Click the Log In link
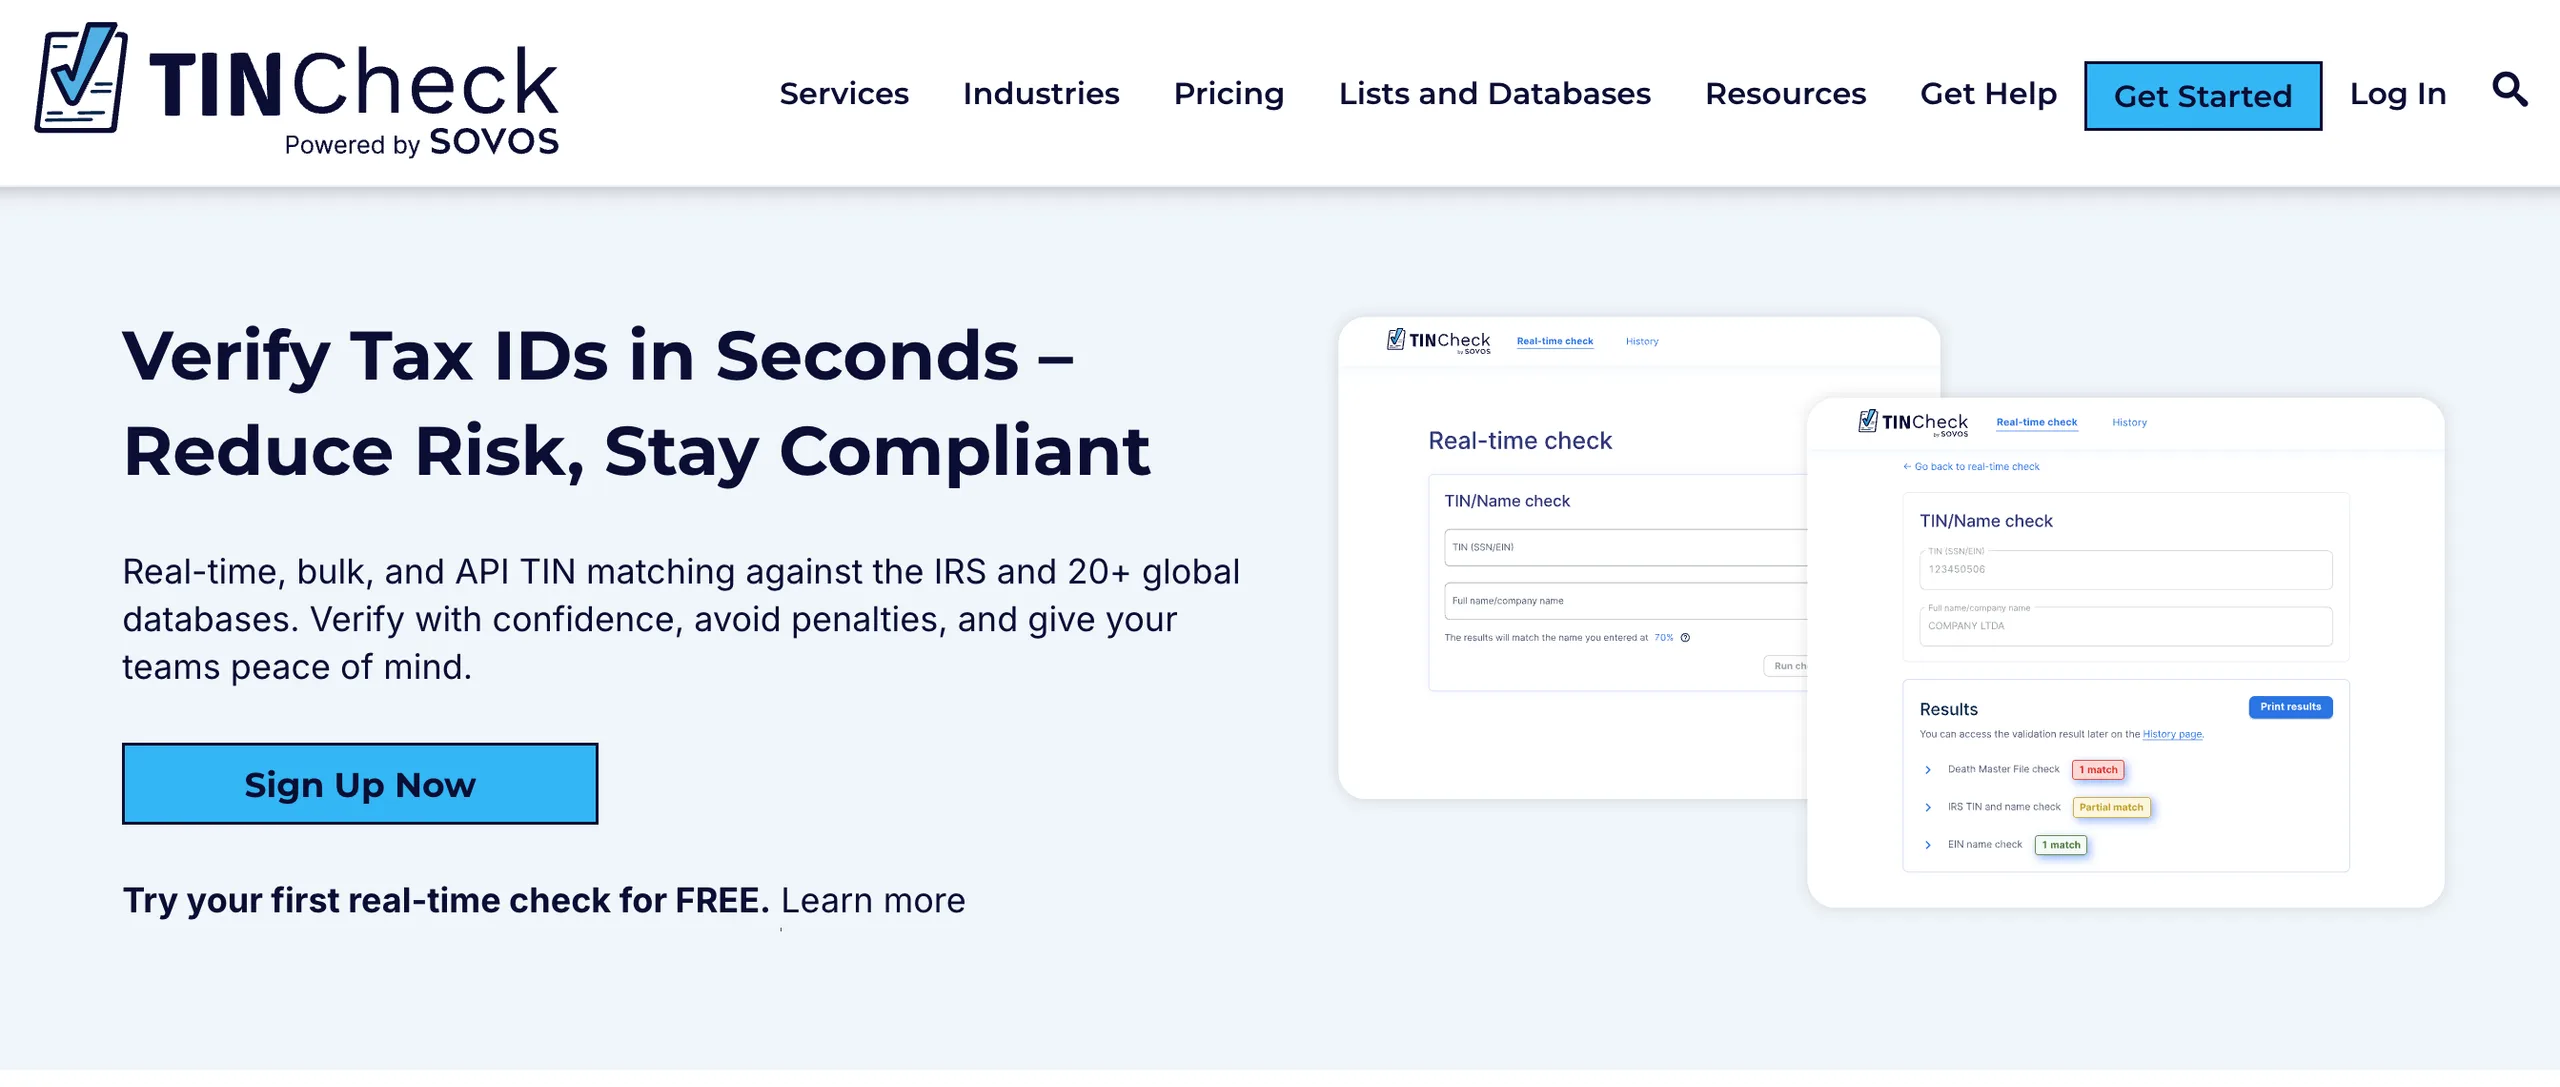This screenshot has width=2560, height=1087. click(2398, 93)
